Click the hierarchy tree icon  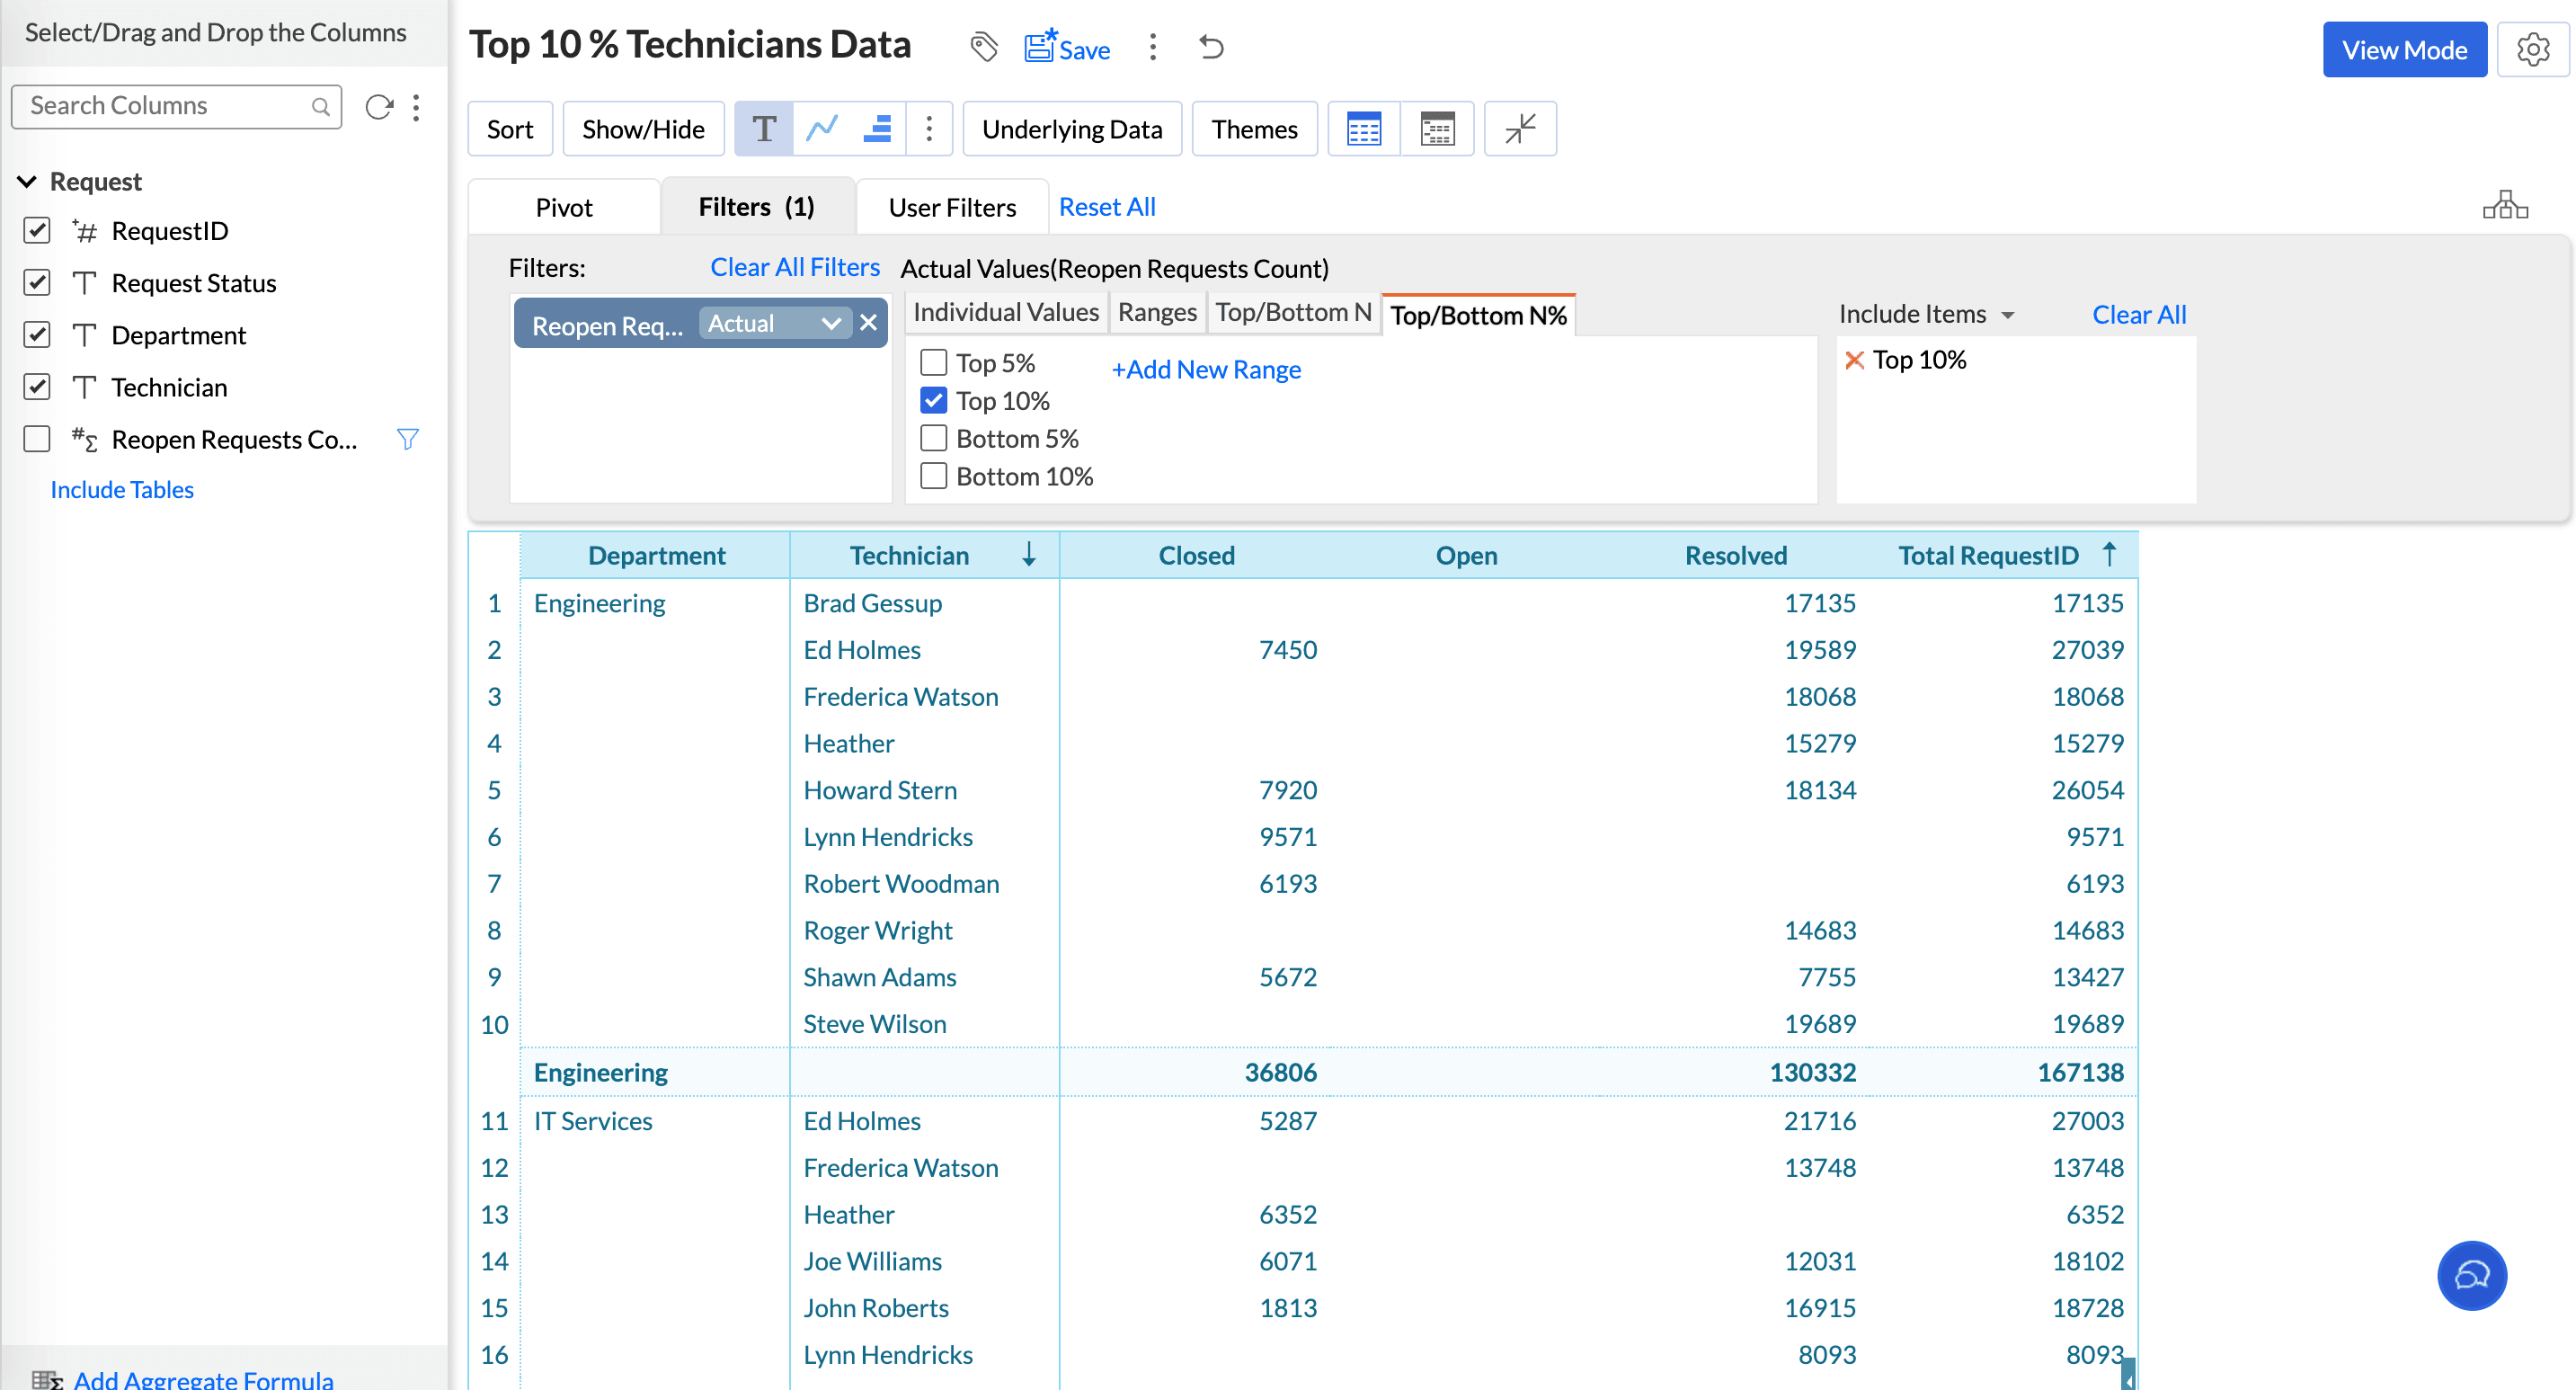click(2505, 206)
